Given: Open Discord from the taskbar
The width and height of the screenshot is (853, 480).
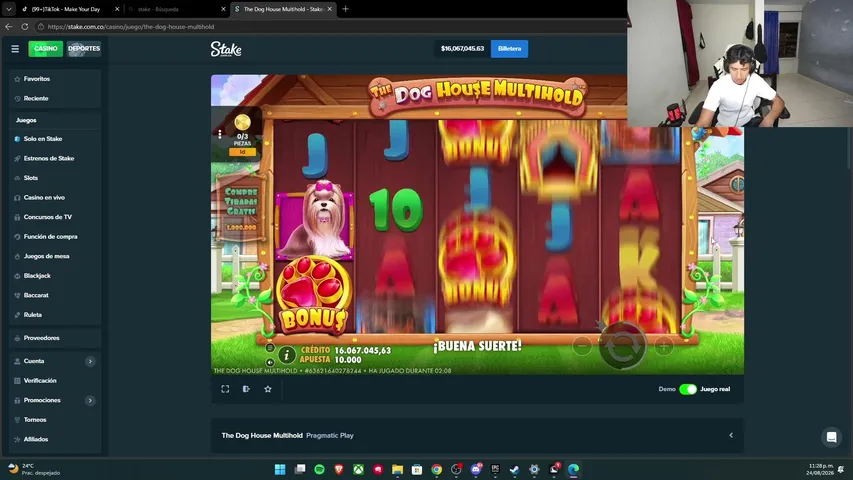Looking at the screenshot, I should 476,469.
